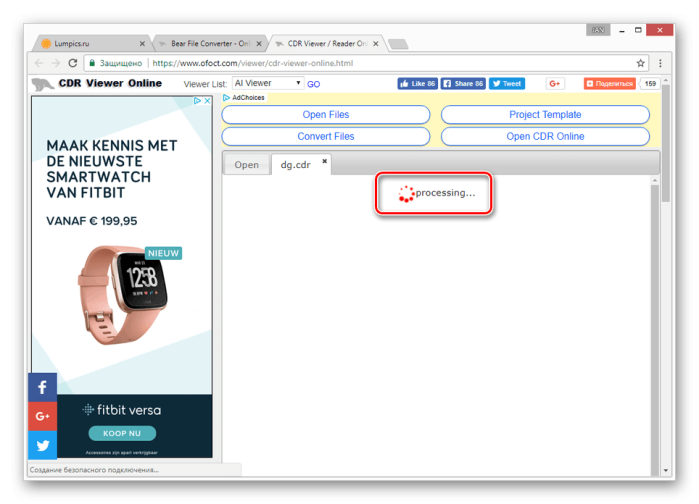Screen dimensions: 699x504
Task: Switch to the Bear File Converter tab
Action: 210,43
